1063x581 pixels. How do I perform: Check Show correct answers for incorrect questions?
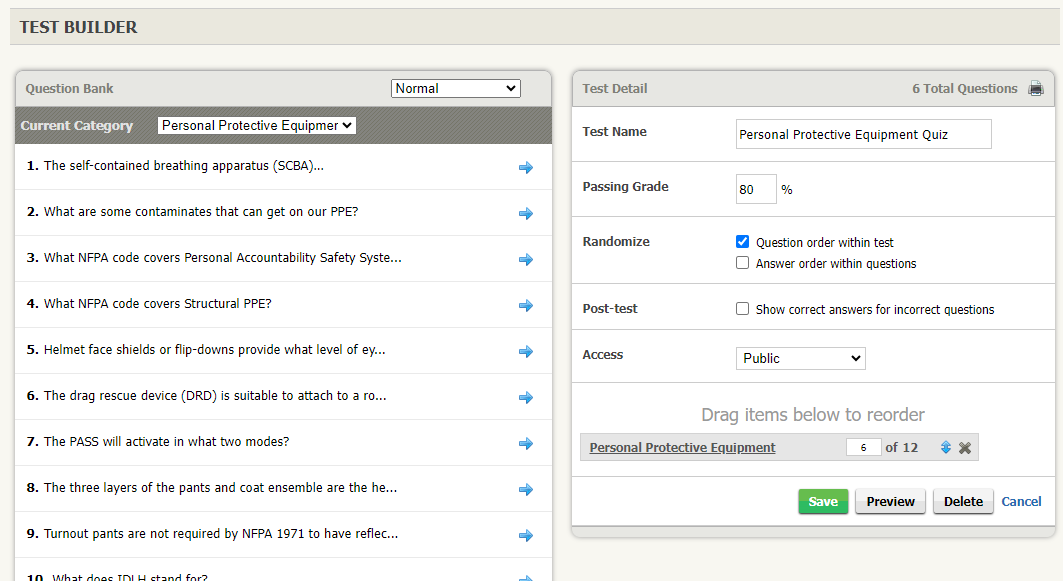pos(742,308)
